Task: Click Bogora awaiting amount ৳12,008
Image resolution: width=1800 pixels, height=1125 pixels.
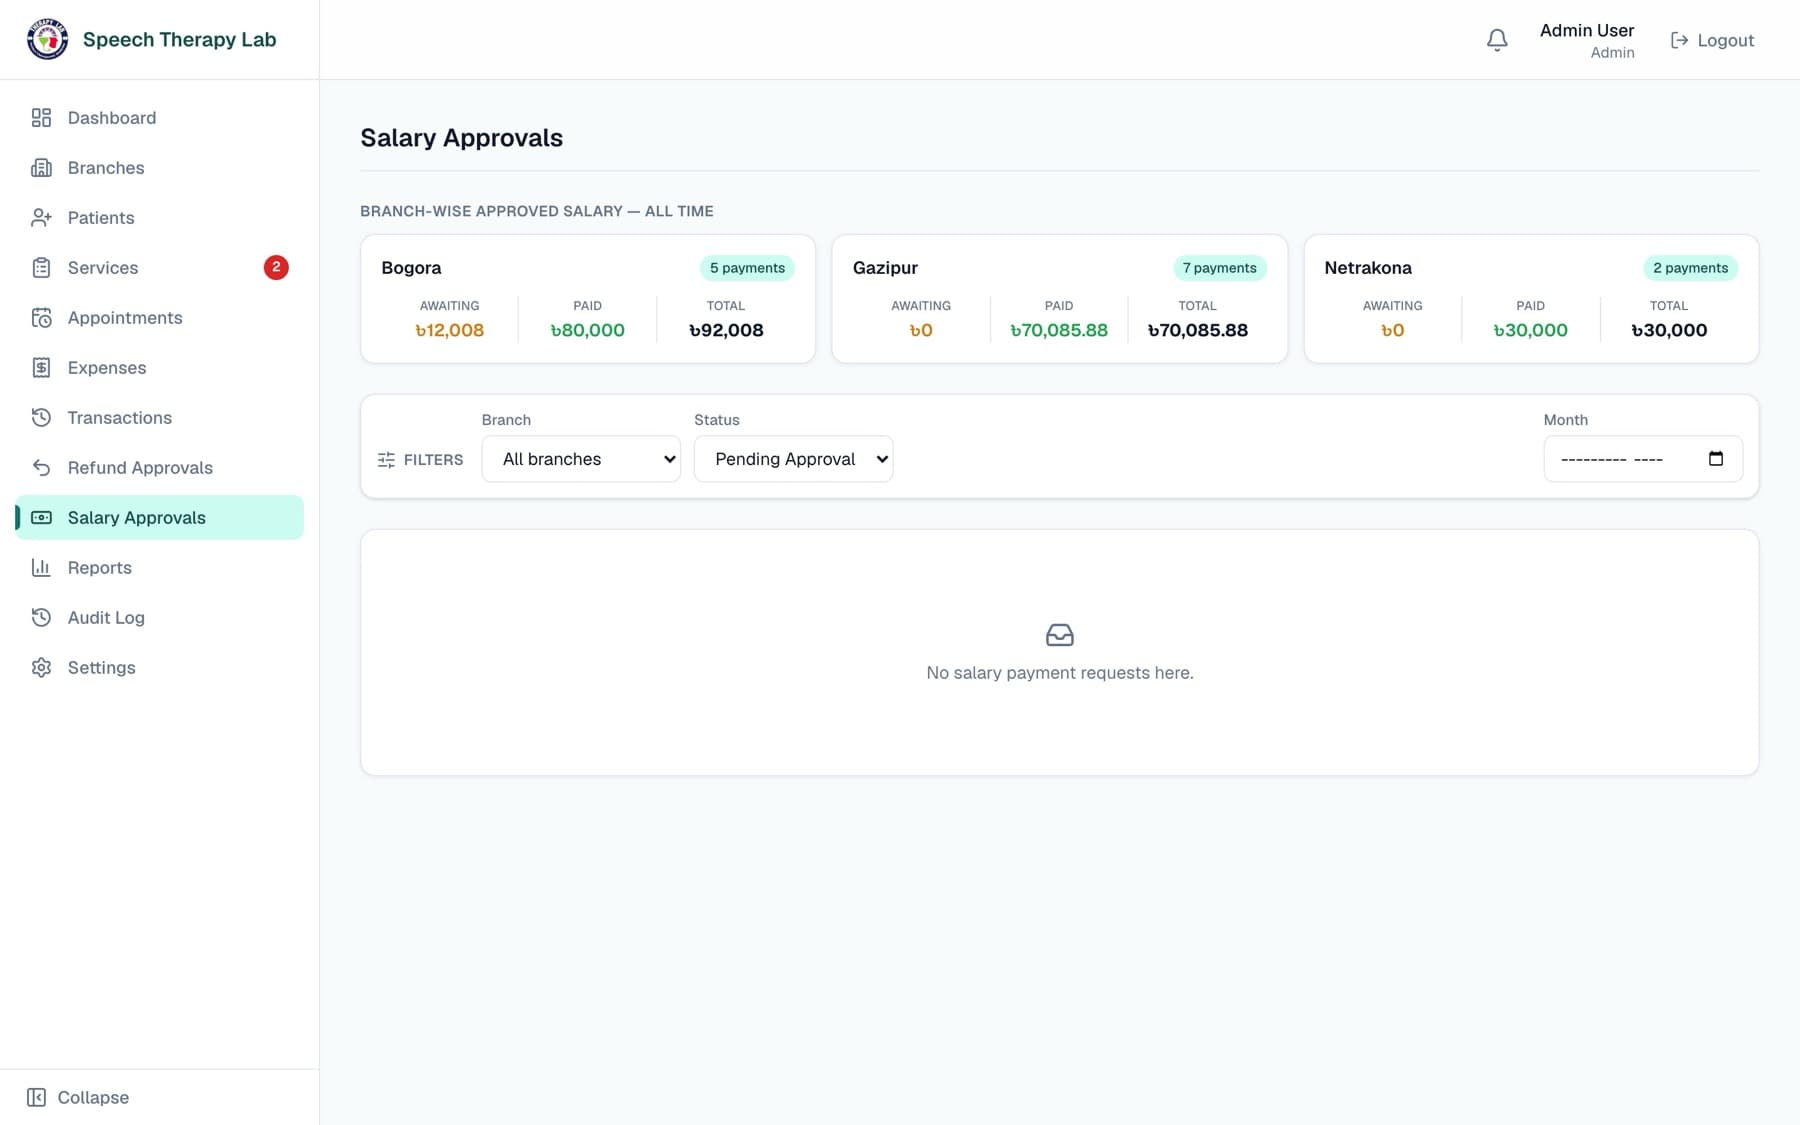Action: (x=450, y=330)
